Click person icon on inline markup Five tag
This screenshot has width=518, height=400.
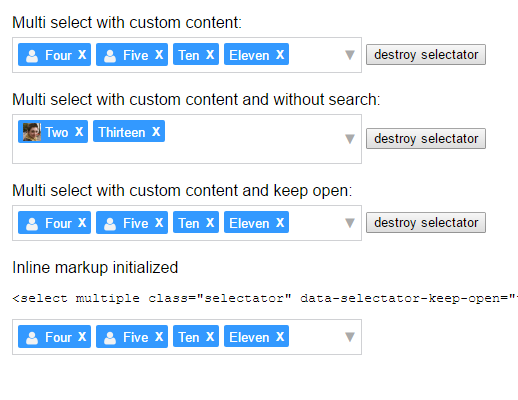(x=110, y=338)
